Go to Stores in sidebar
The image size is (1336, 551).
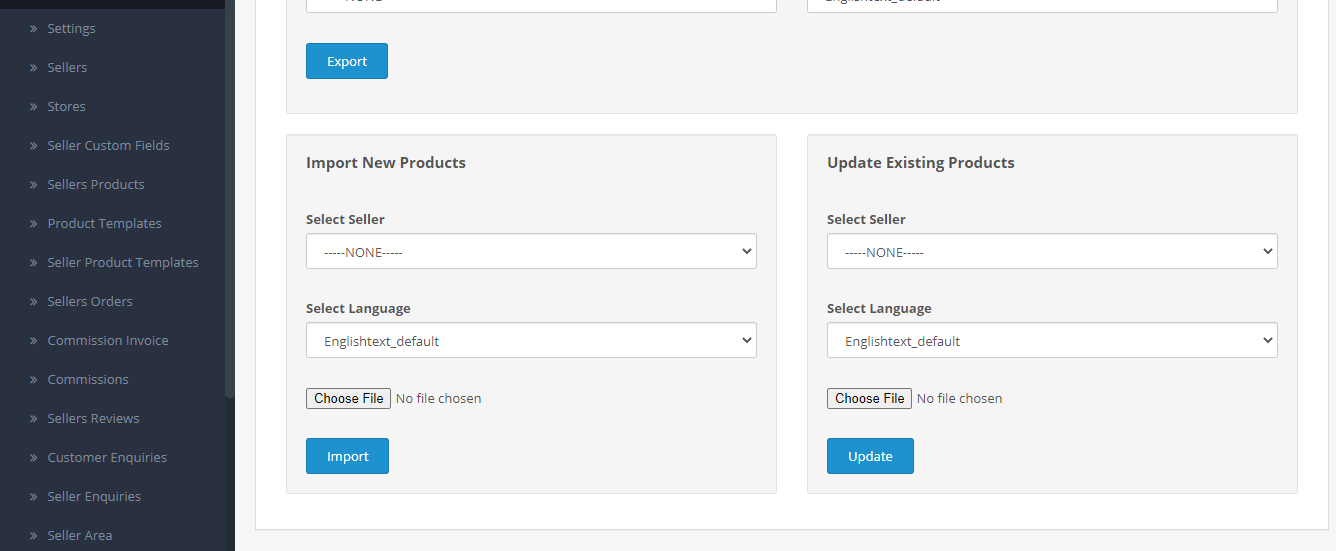[x=66, y=106]
